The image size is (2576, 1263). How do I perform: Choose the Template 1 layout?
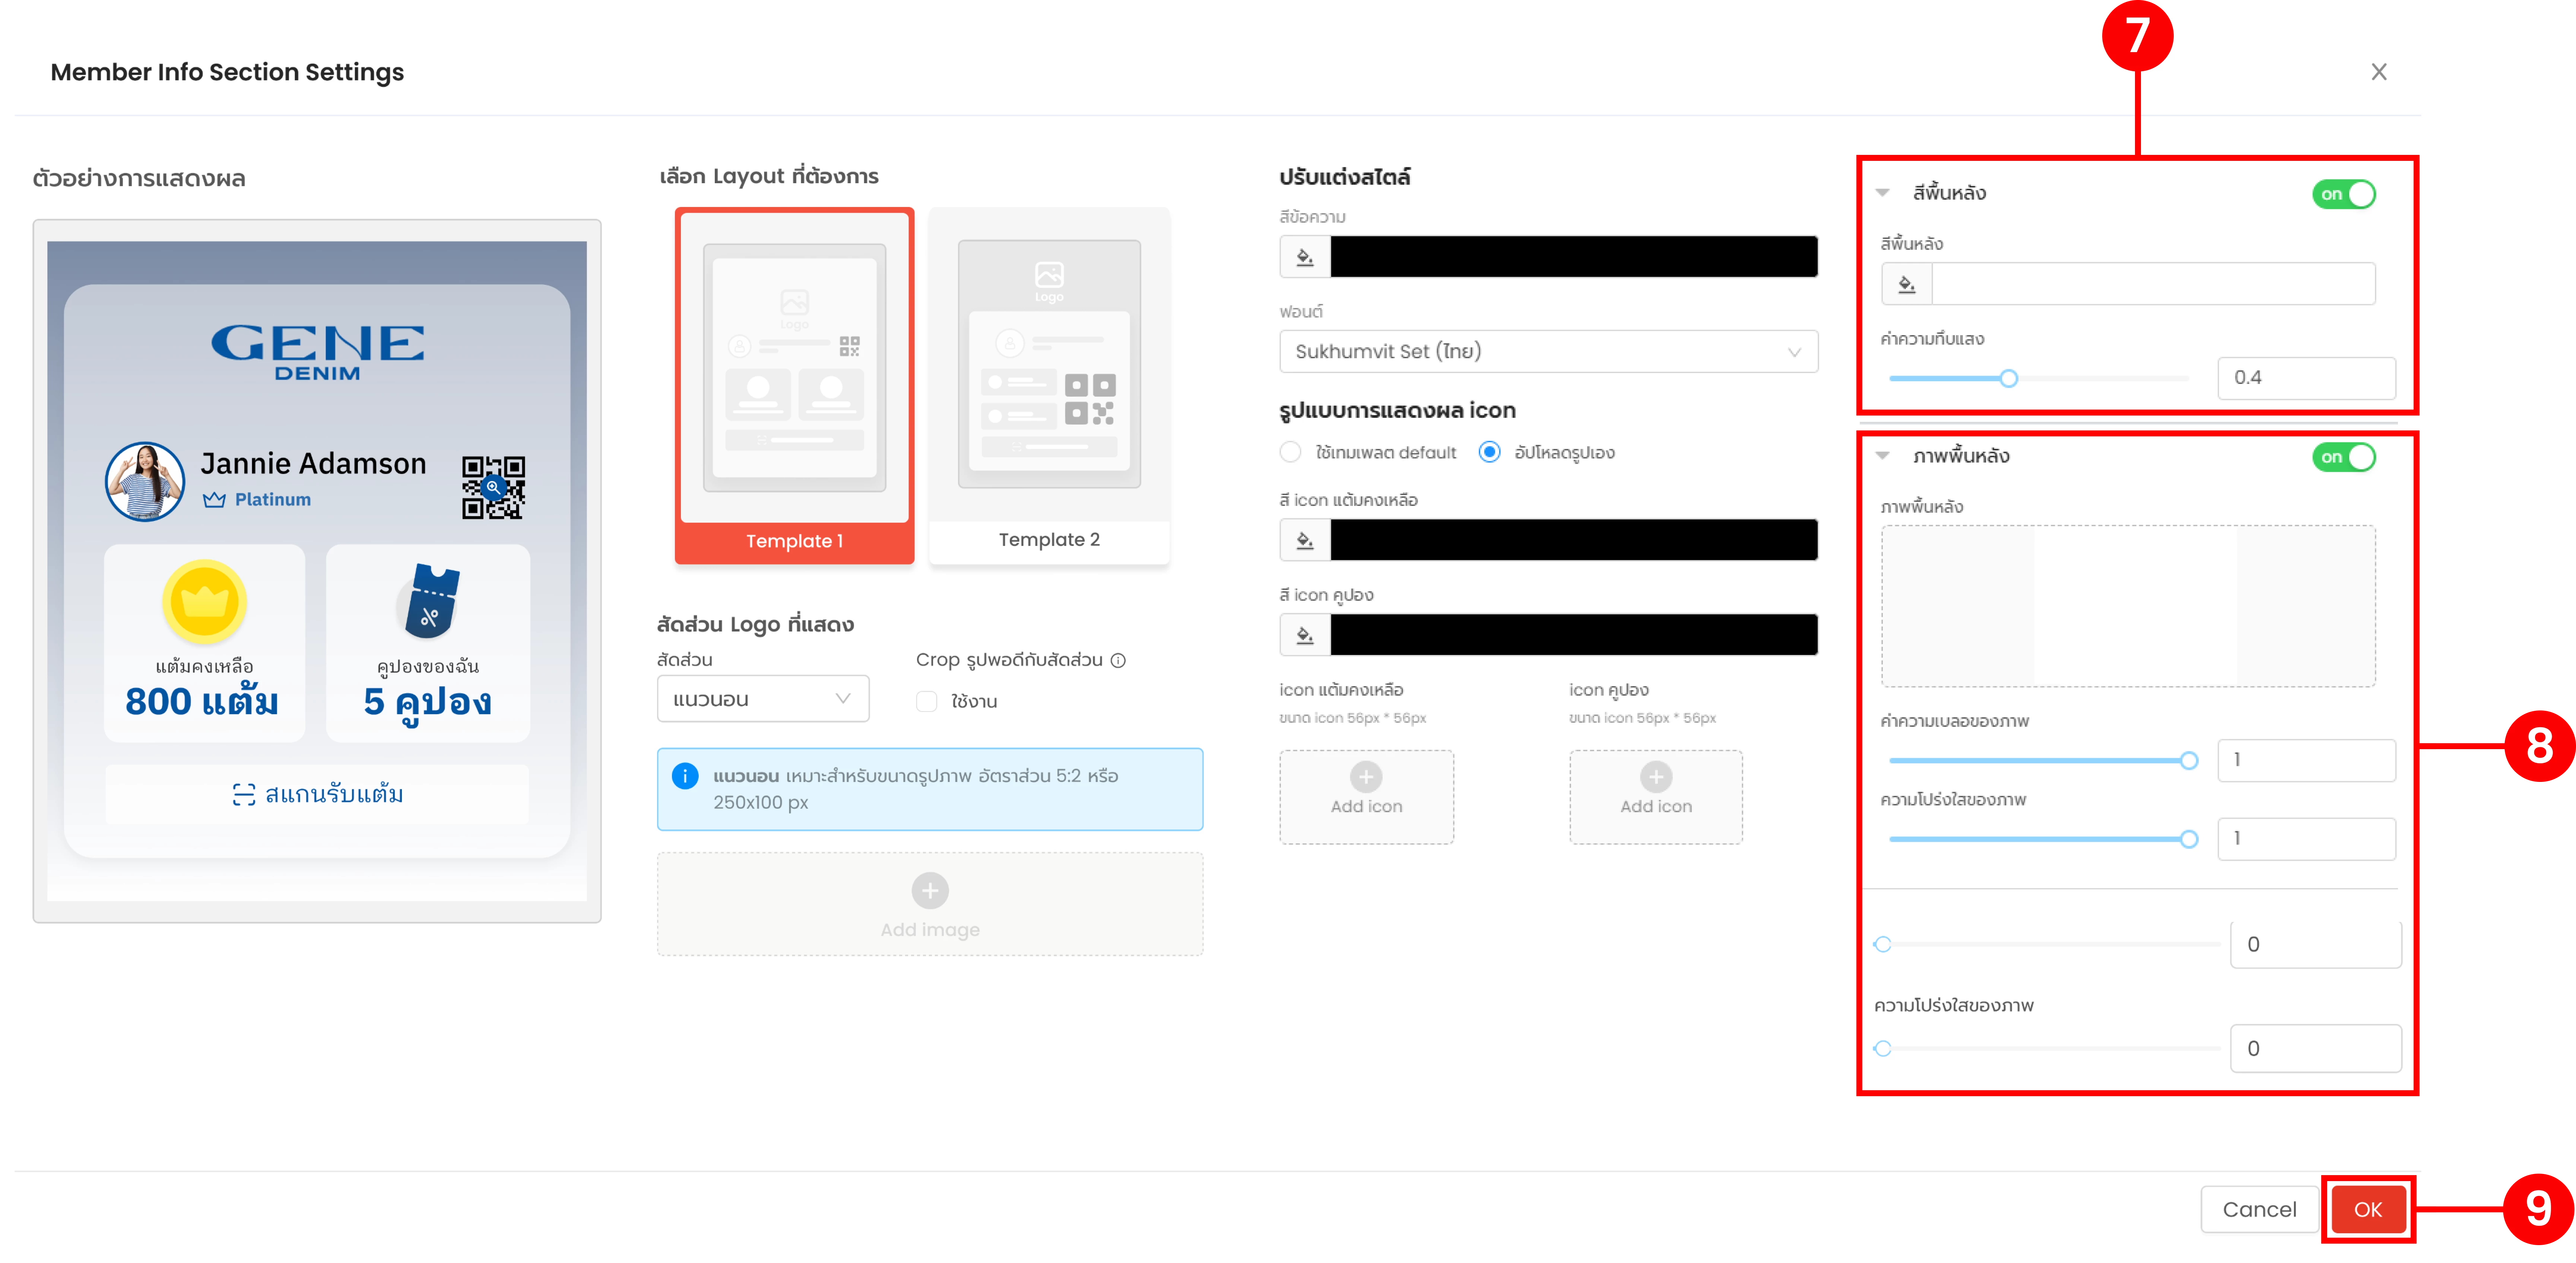point(794,386)
